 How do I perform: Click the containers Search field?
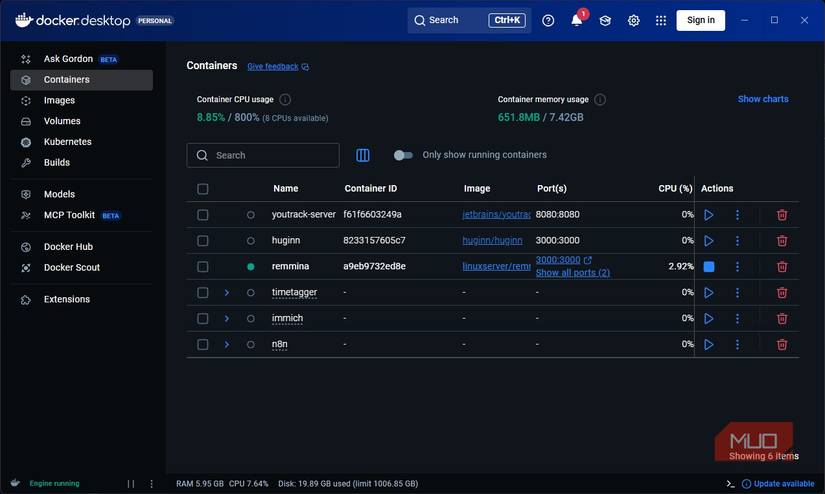click(263, 155)
